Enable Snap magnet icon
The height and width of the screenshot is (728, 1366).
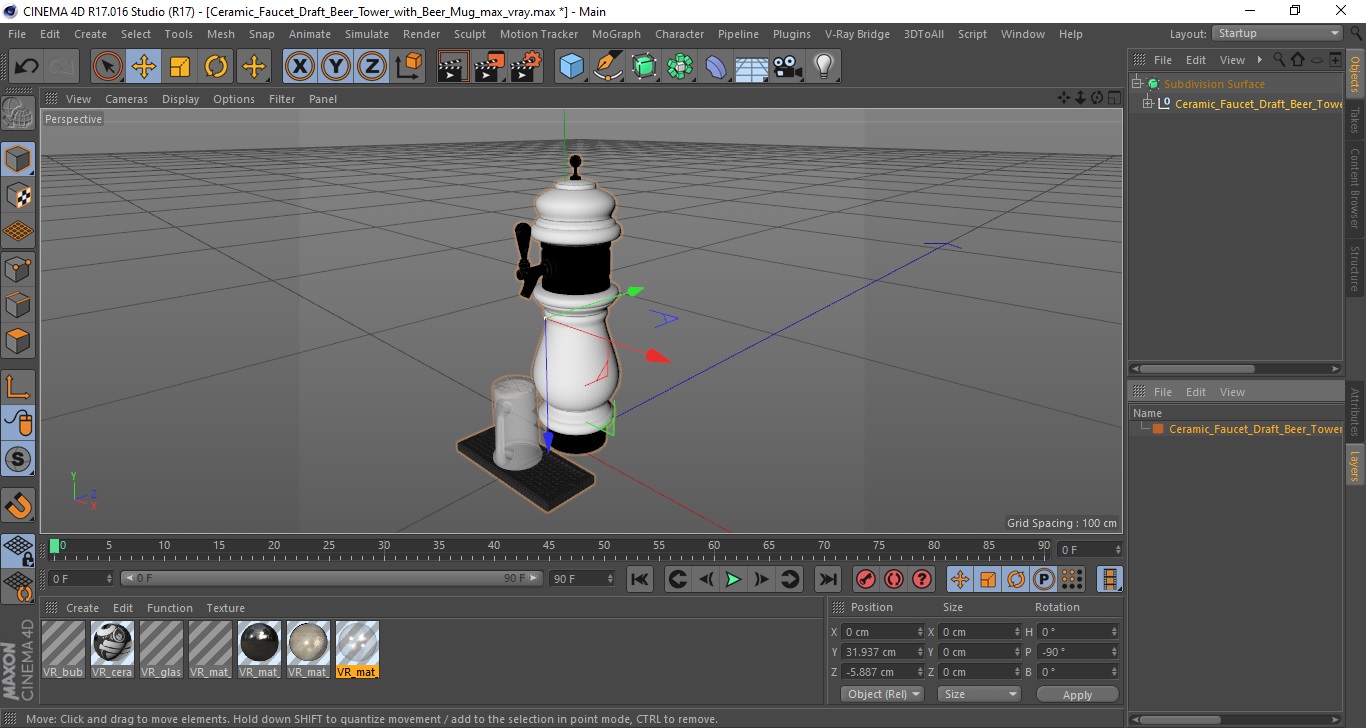coord(18,505)
